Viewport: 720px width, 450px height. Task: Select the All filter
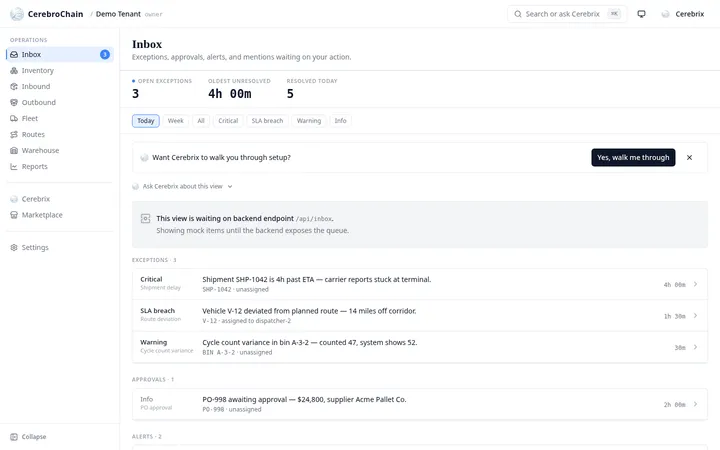coord(201,121)
